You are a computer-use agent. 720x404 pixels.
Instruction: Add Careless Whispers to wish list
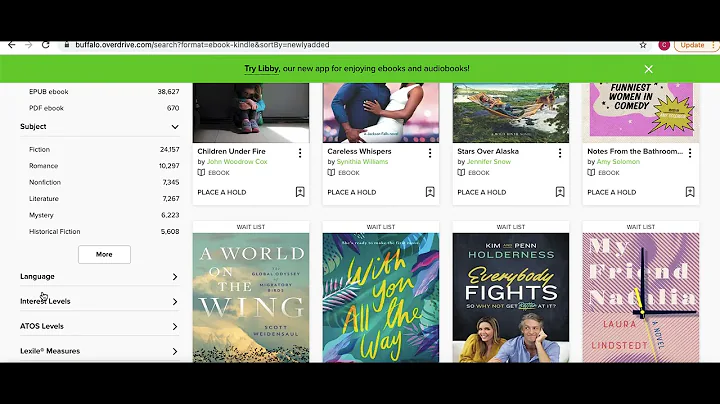[x=430, y=192]
